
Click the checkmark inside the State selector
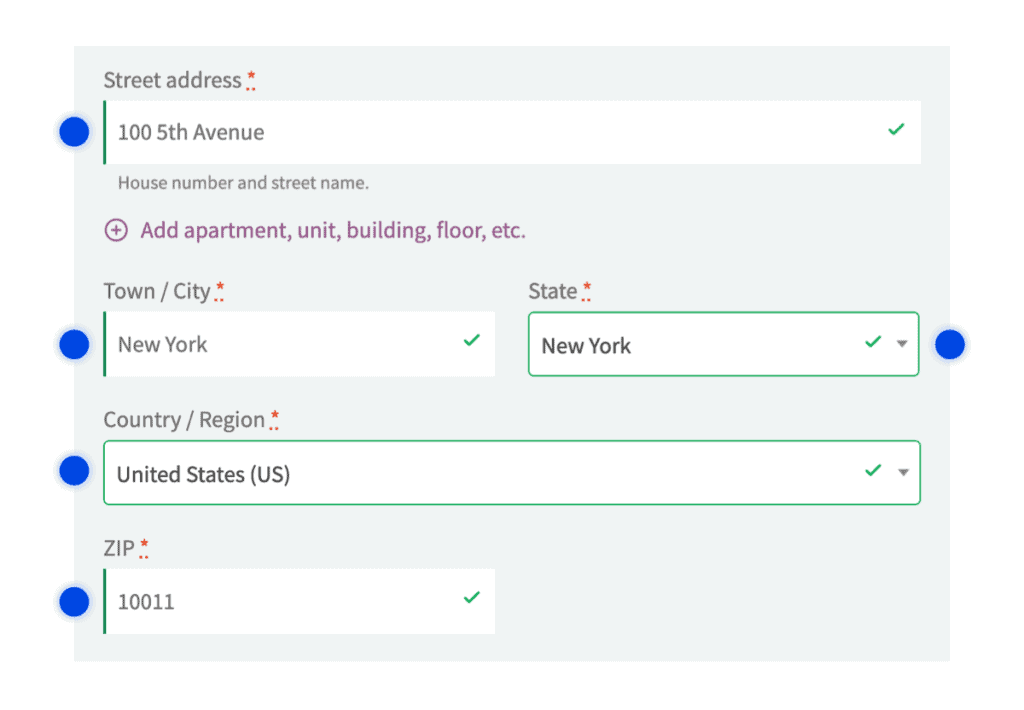(871, 343)
